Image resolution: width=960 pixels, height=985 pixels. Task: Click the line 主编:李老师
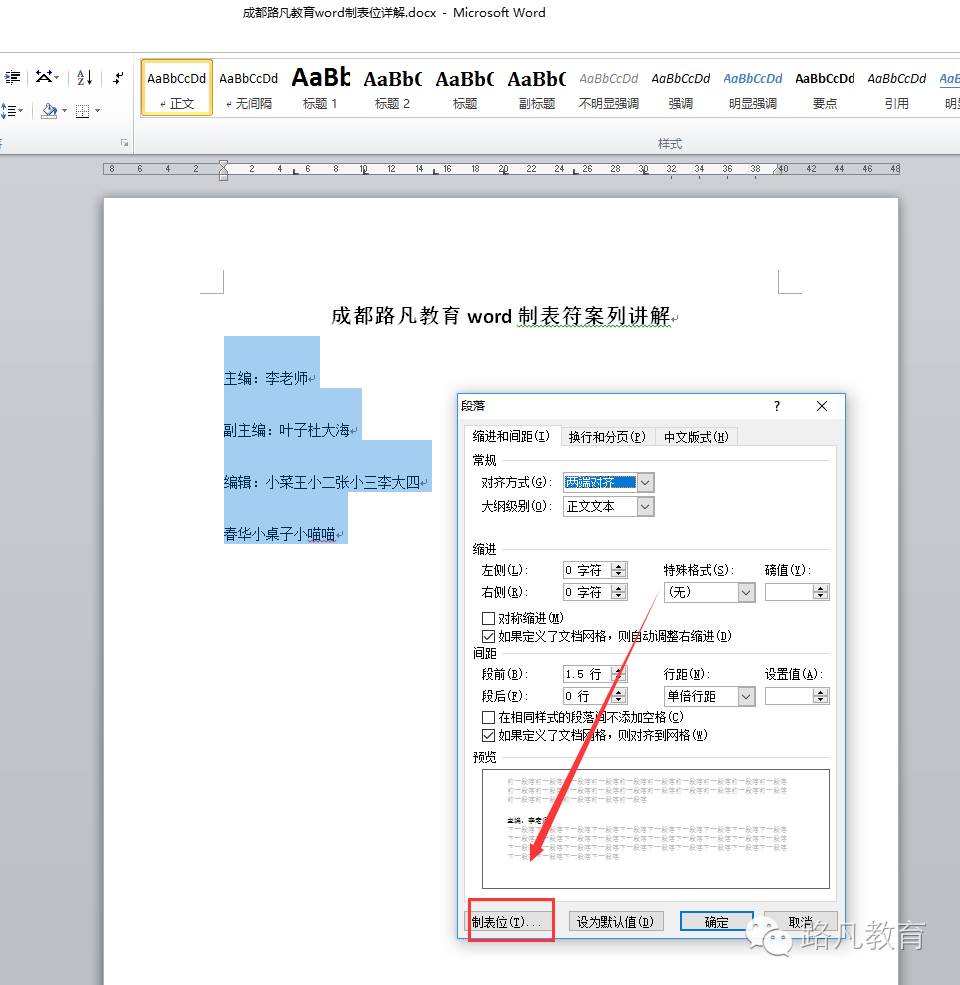pyautogui.click(x=266, y=378)
